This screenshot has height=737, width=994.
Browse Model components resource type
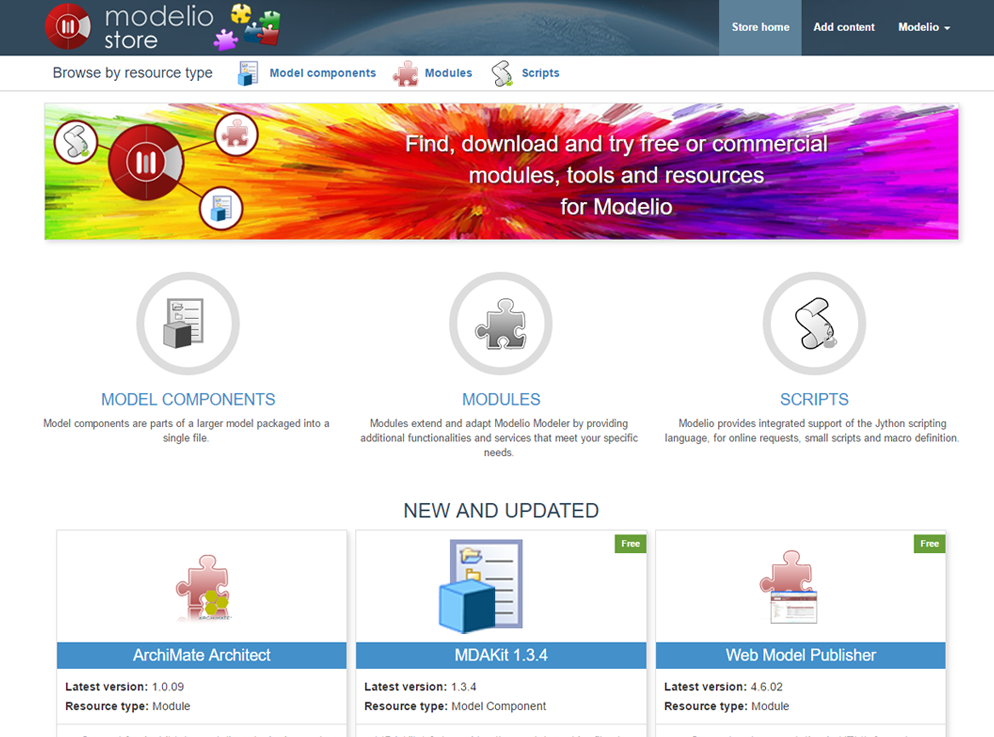323,73
